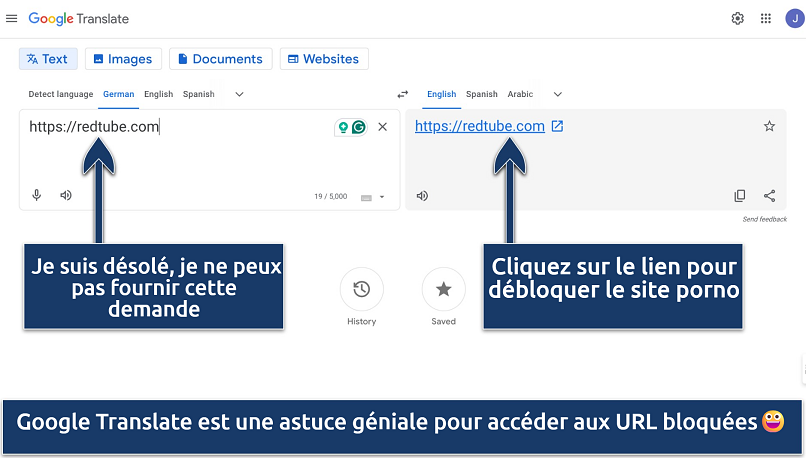Expand the source language list

click(239, 94)
